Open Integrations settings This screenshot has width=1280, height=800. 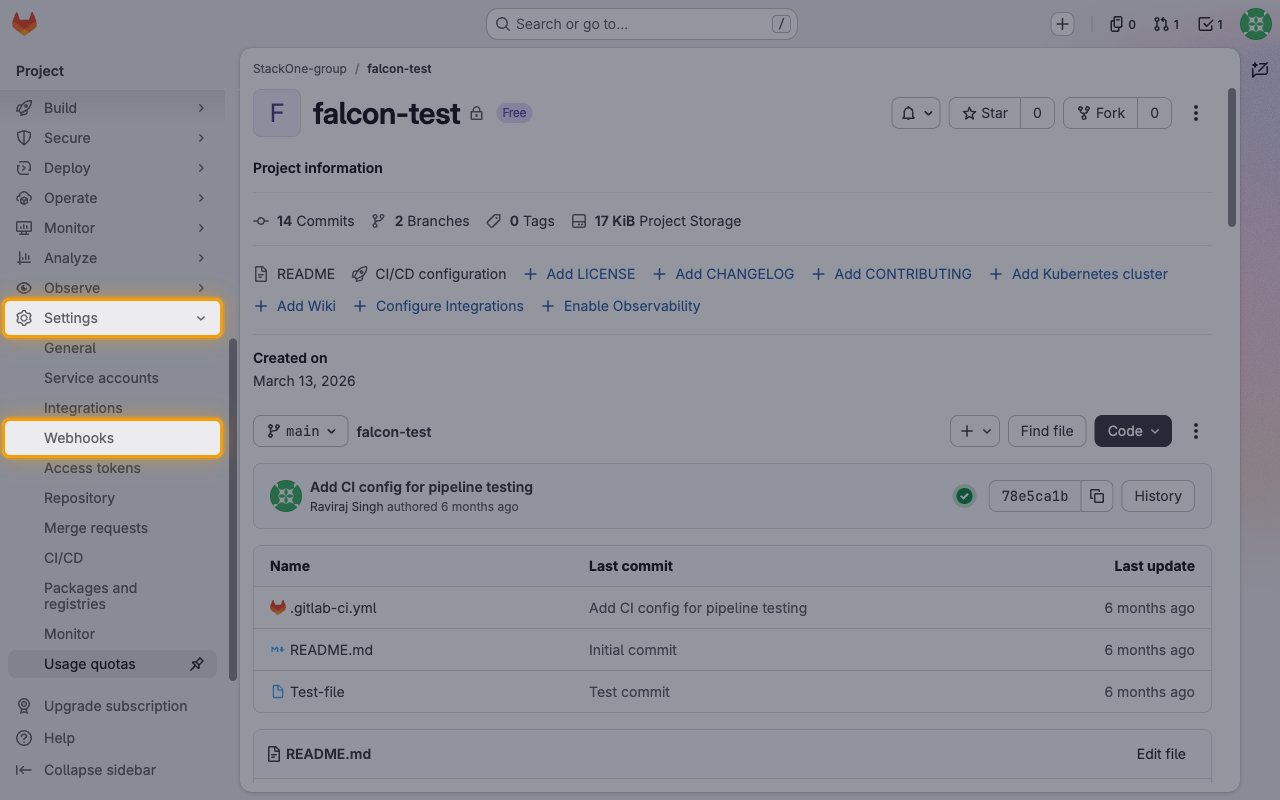pyautogui.click(x=112, y=408)
